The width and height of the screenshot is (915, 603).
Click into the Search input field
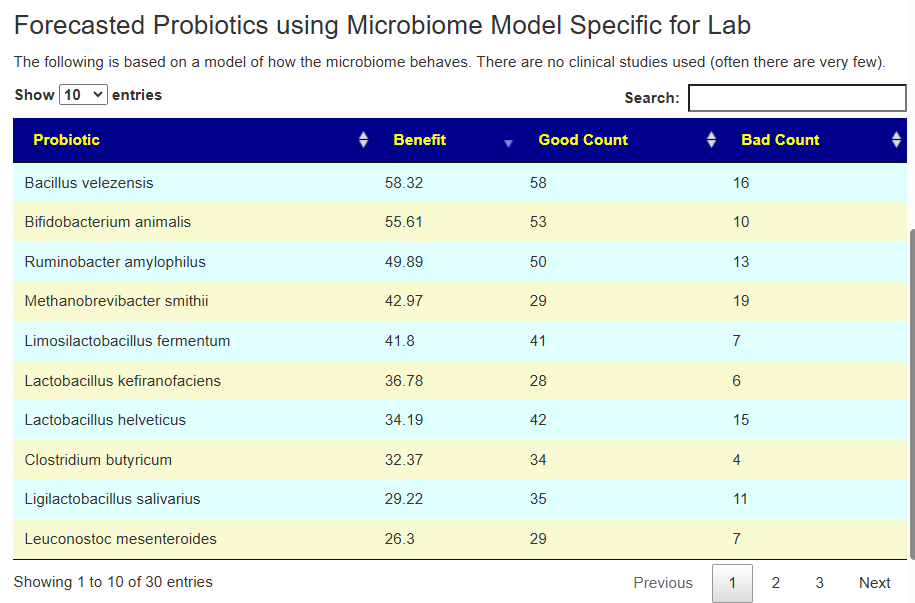797,98
